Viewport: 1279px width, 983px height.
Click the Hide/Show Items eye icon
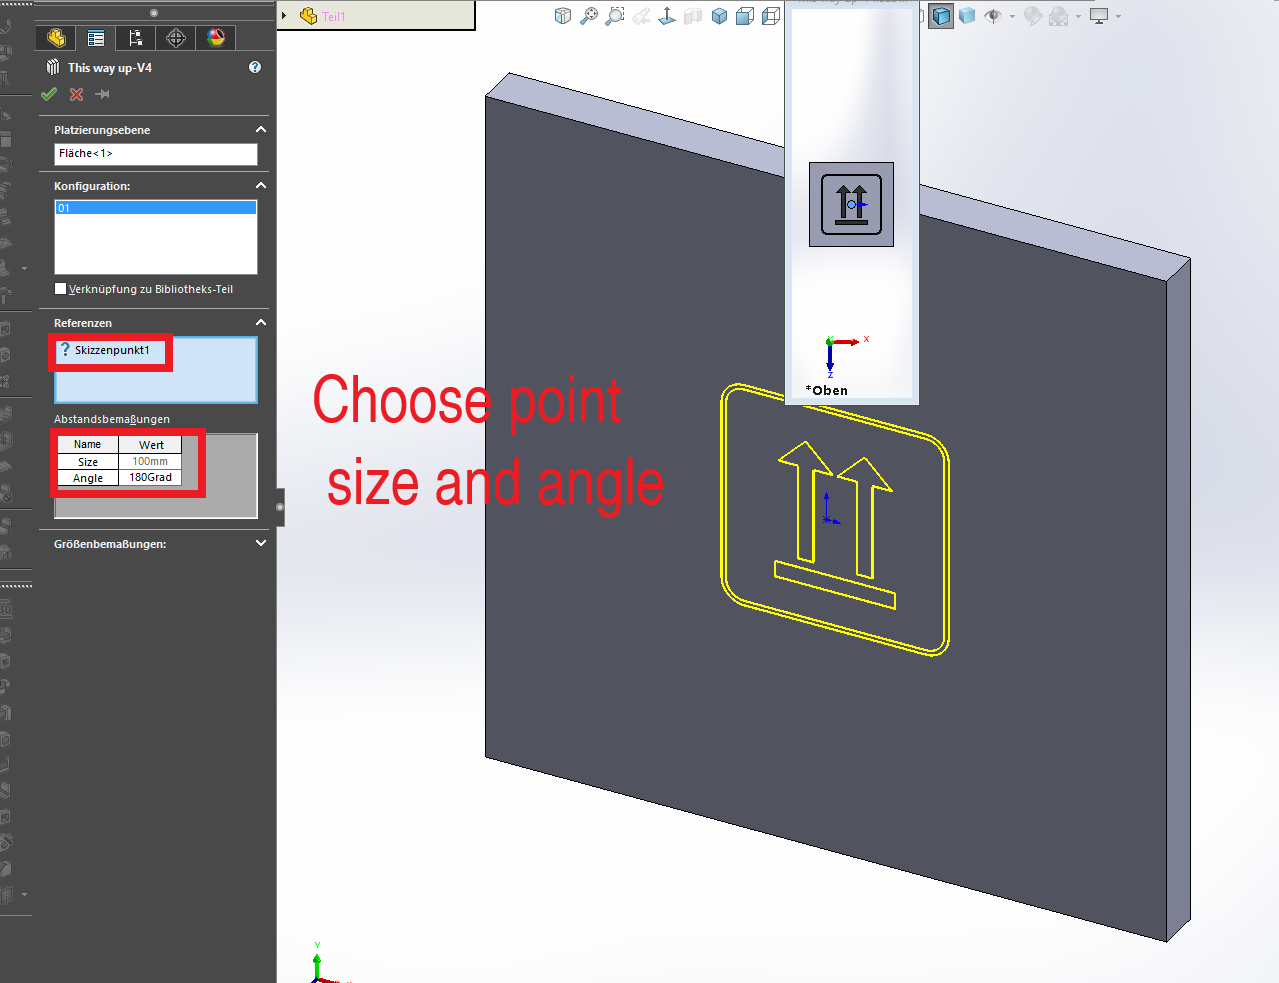click(993, 16)
